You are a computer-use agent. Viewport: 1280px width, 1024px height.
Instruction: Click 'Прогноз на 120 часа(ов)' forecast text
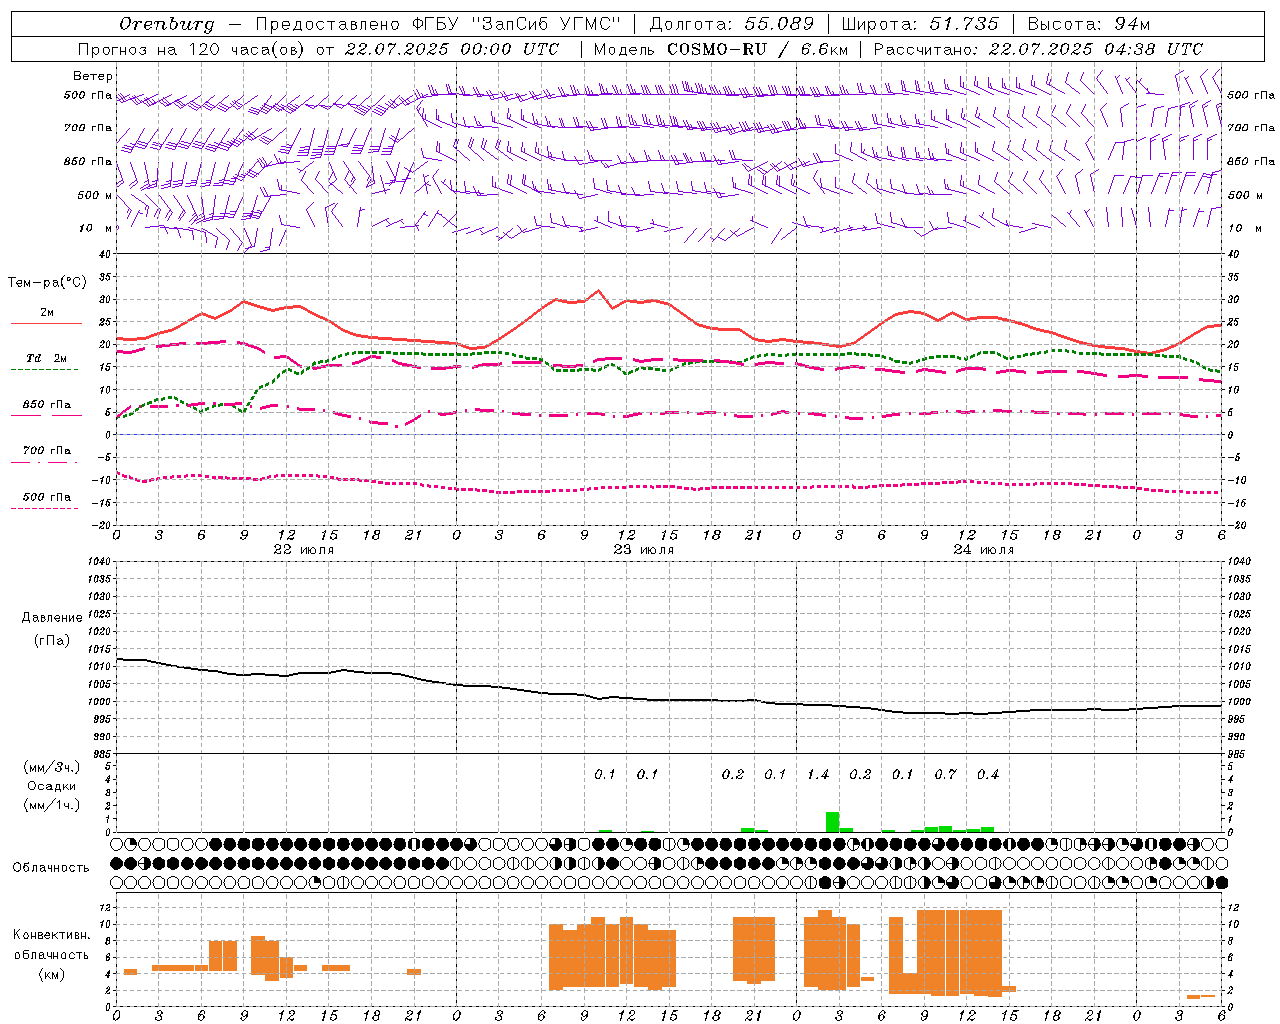[193, 49]
